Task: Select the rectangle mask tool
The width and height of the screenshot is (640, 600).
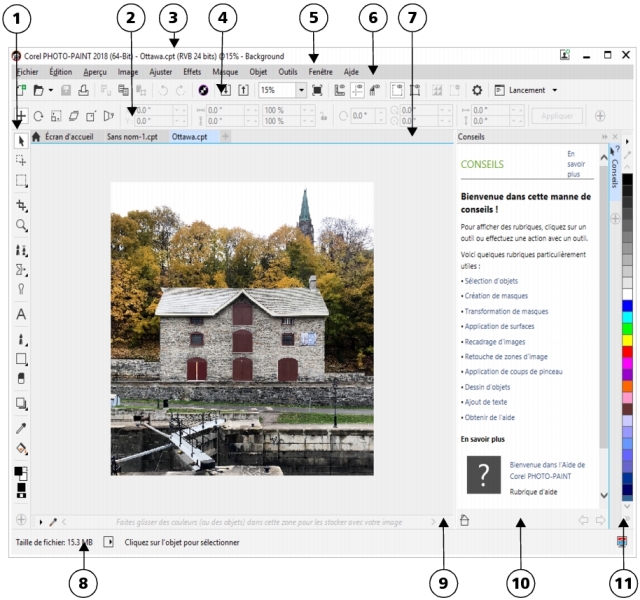Action: 21,181
